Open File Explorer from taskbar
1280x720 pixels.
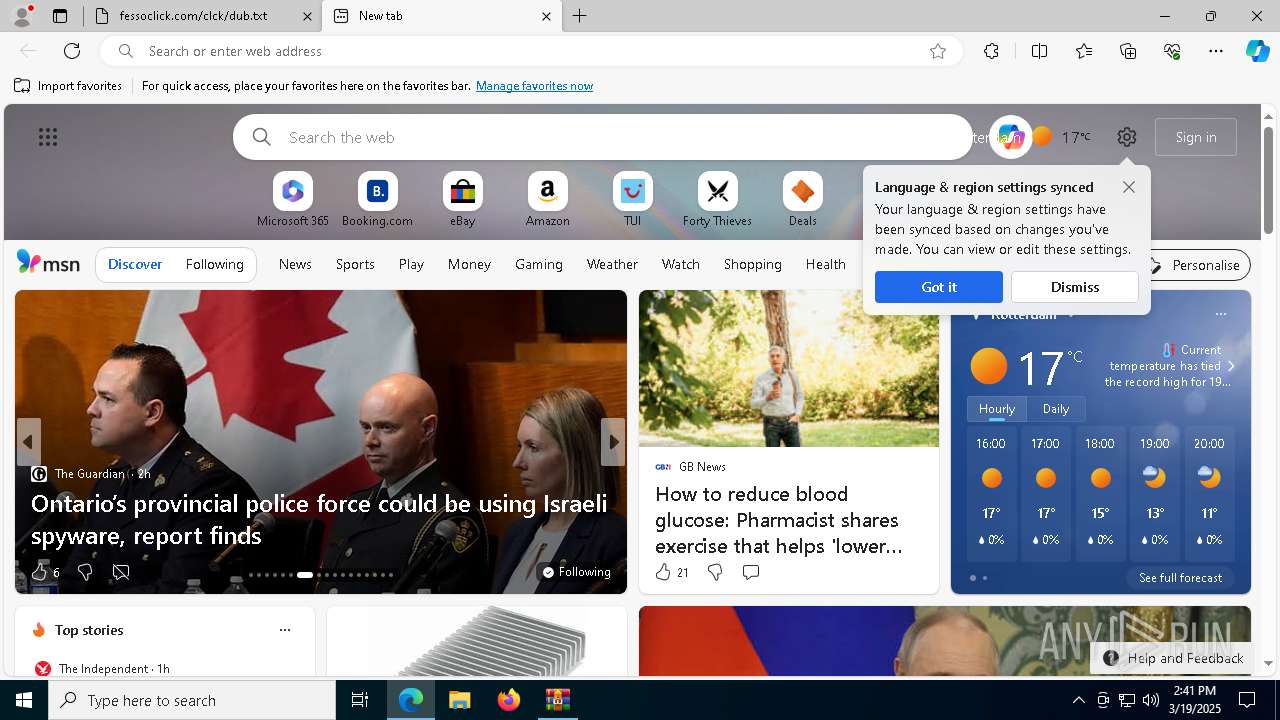coord(459,700)
